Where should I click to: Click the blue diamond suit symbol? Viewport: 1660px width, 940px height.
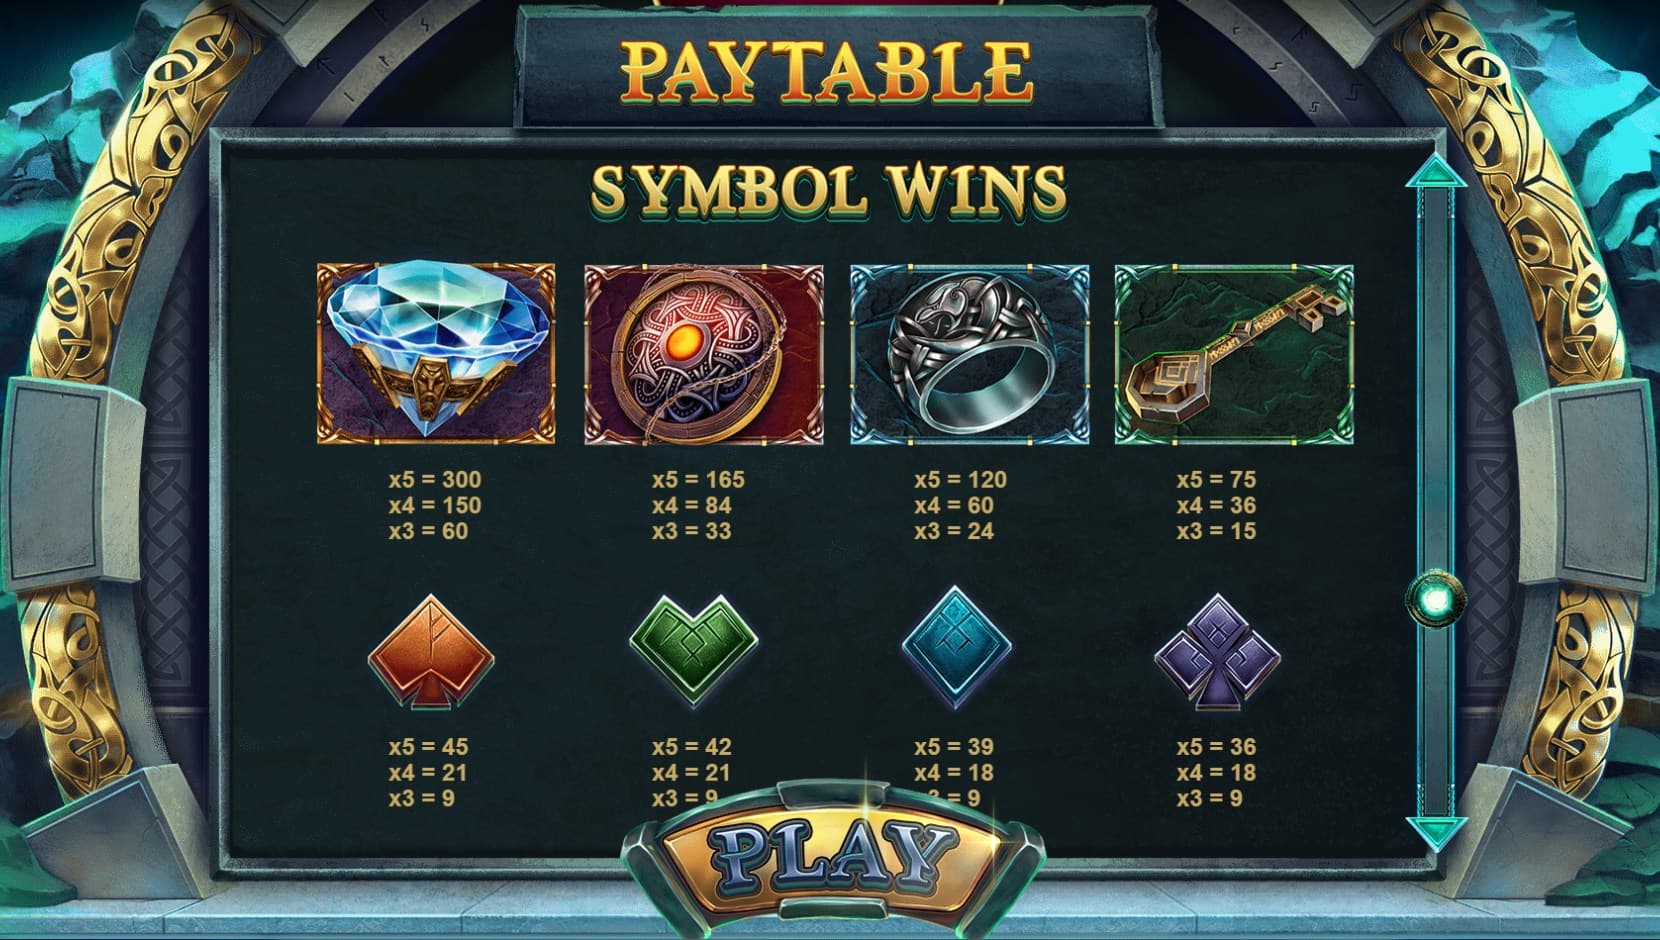pos(956,648)
